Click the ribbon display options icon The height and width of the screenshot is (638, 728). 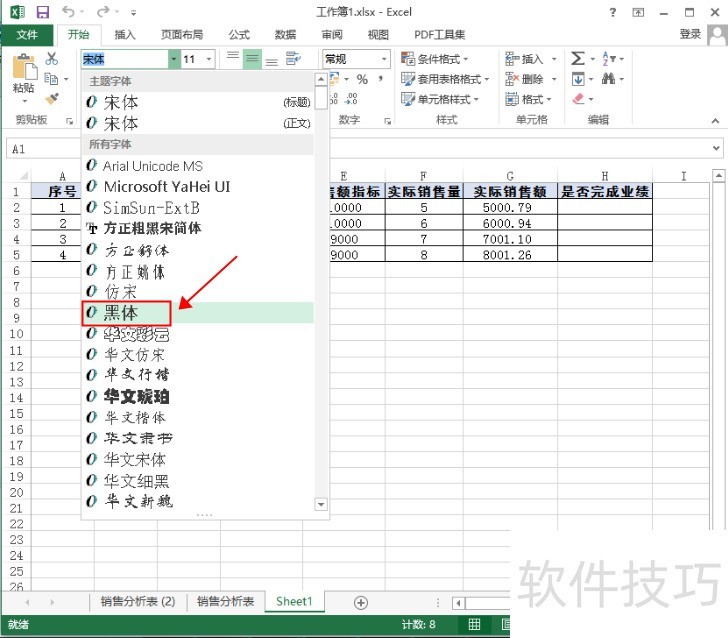coord(638,12)
